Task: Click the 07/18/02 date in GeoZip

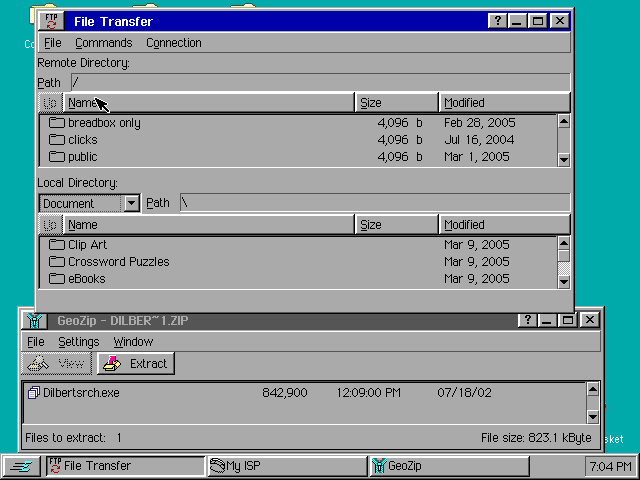Action: click(x=464, y=393)
